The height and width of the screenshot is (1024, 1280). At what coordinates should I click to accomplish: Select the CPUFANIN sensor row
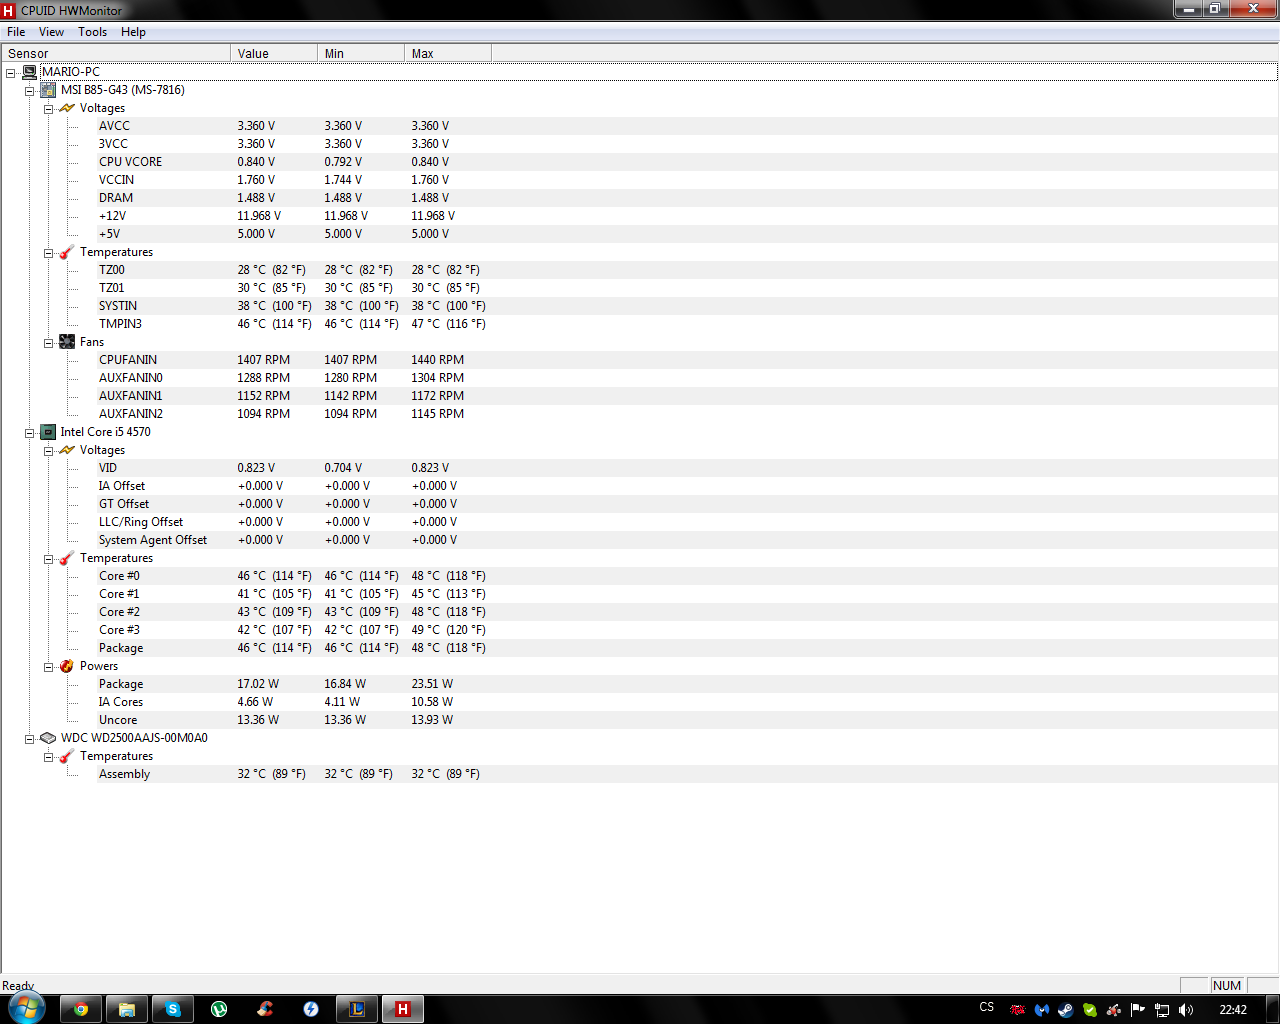point(688,360)
